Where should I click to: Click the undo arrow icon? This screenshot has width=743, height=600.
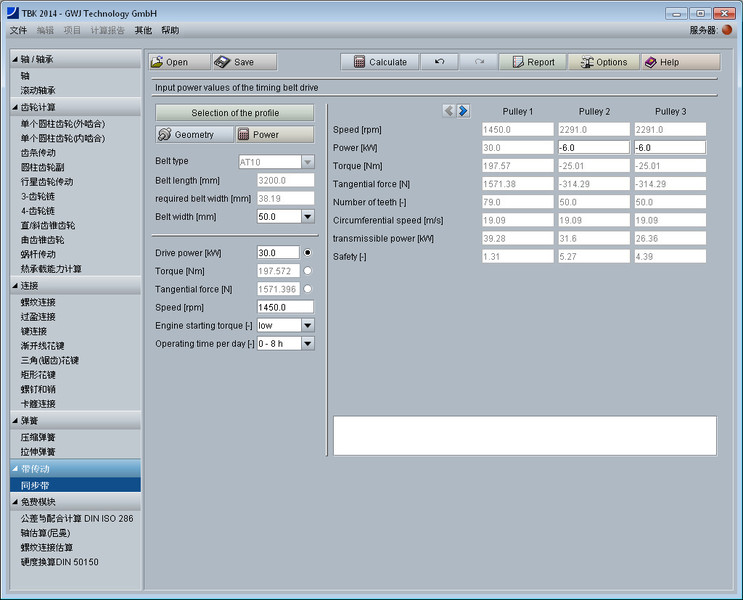click(x=439, y=62)
